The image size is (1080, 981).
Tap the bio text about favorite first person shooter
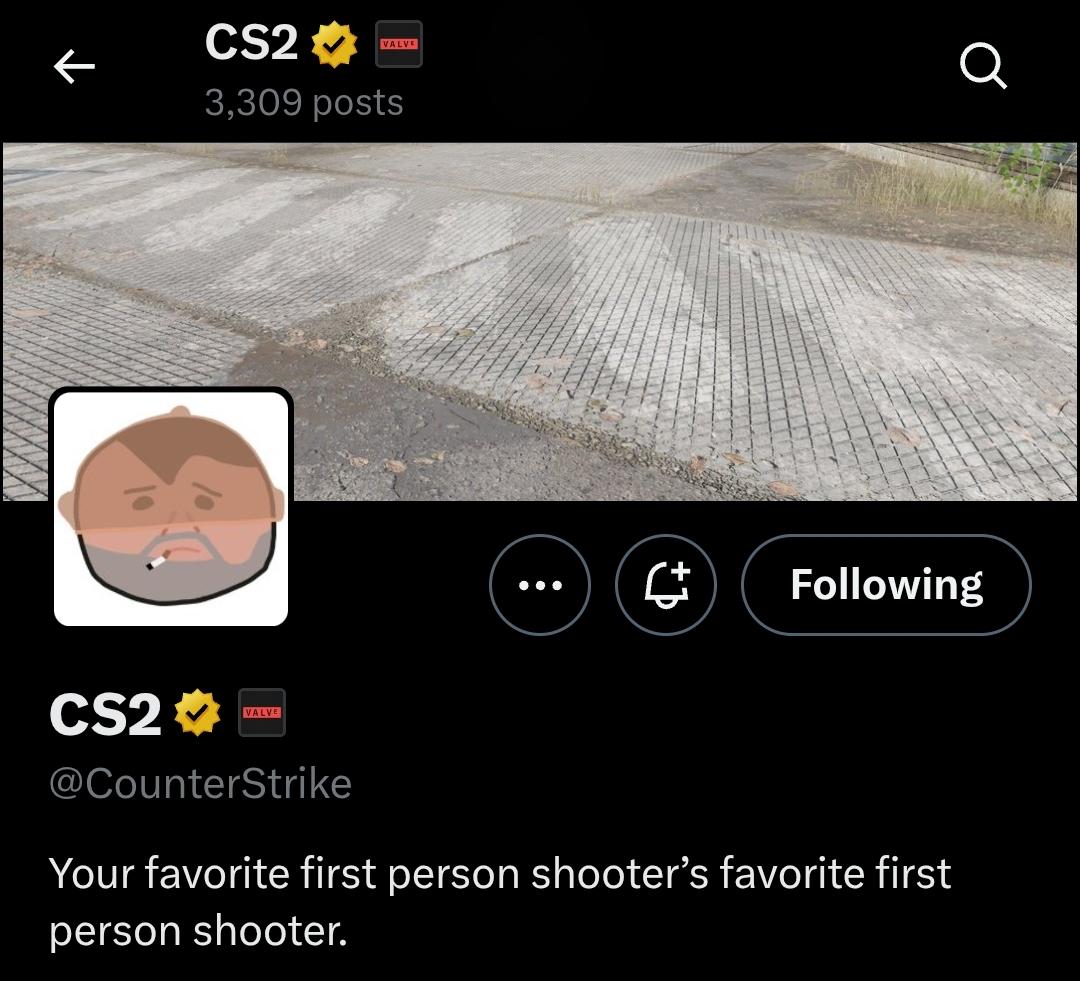[x=500, y=902]
